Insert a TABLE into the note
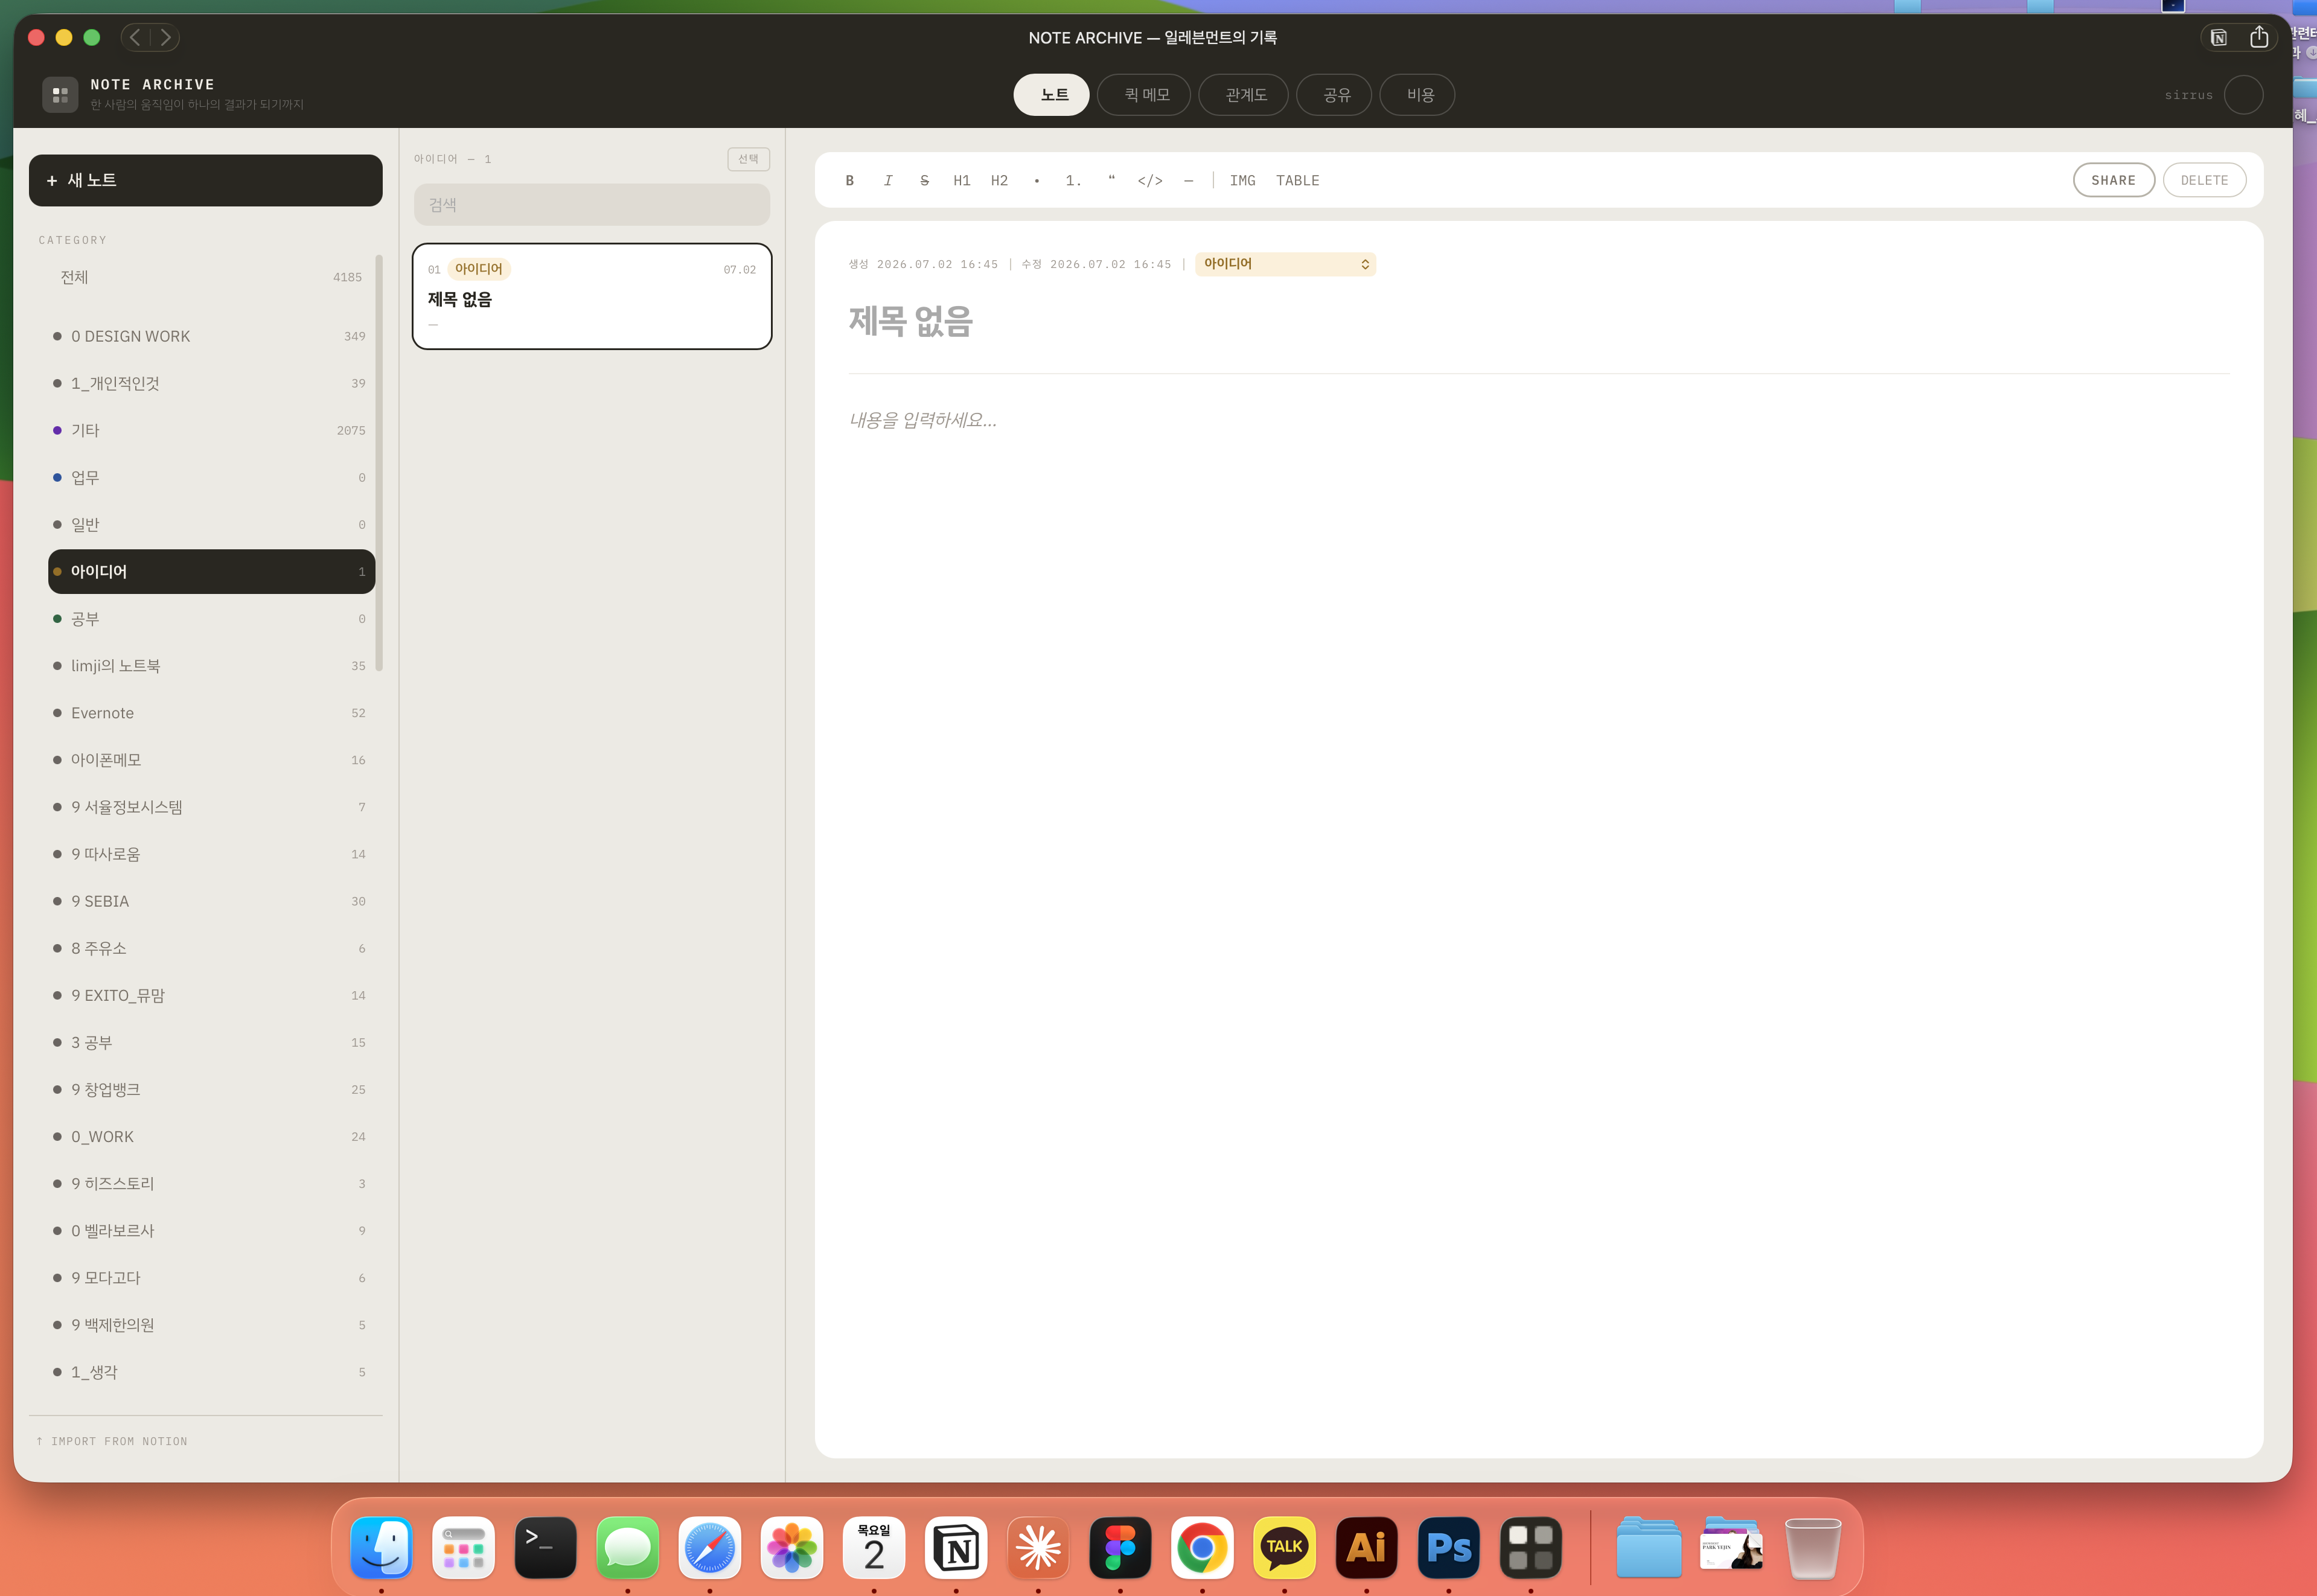 point(1297,180)
